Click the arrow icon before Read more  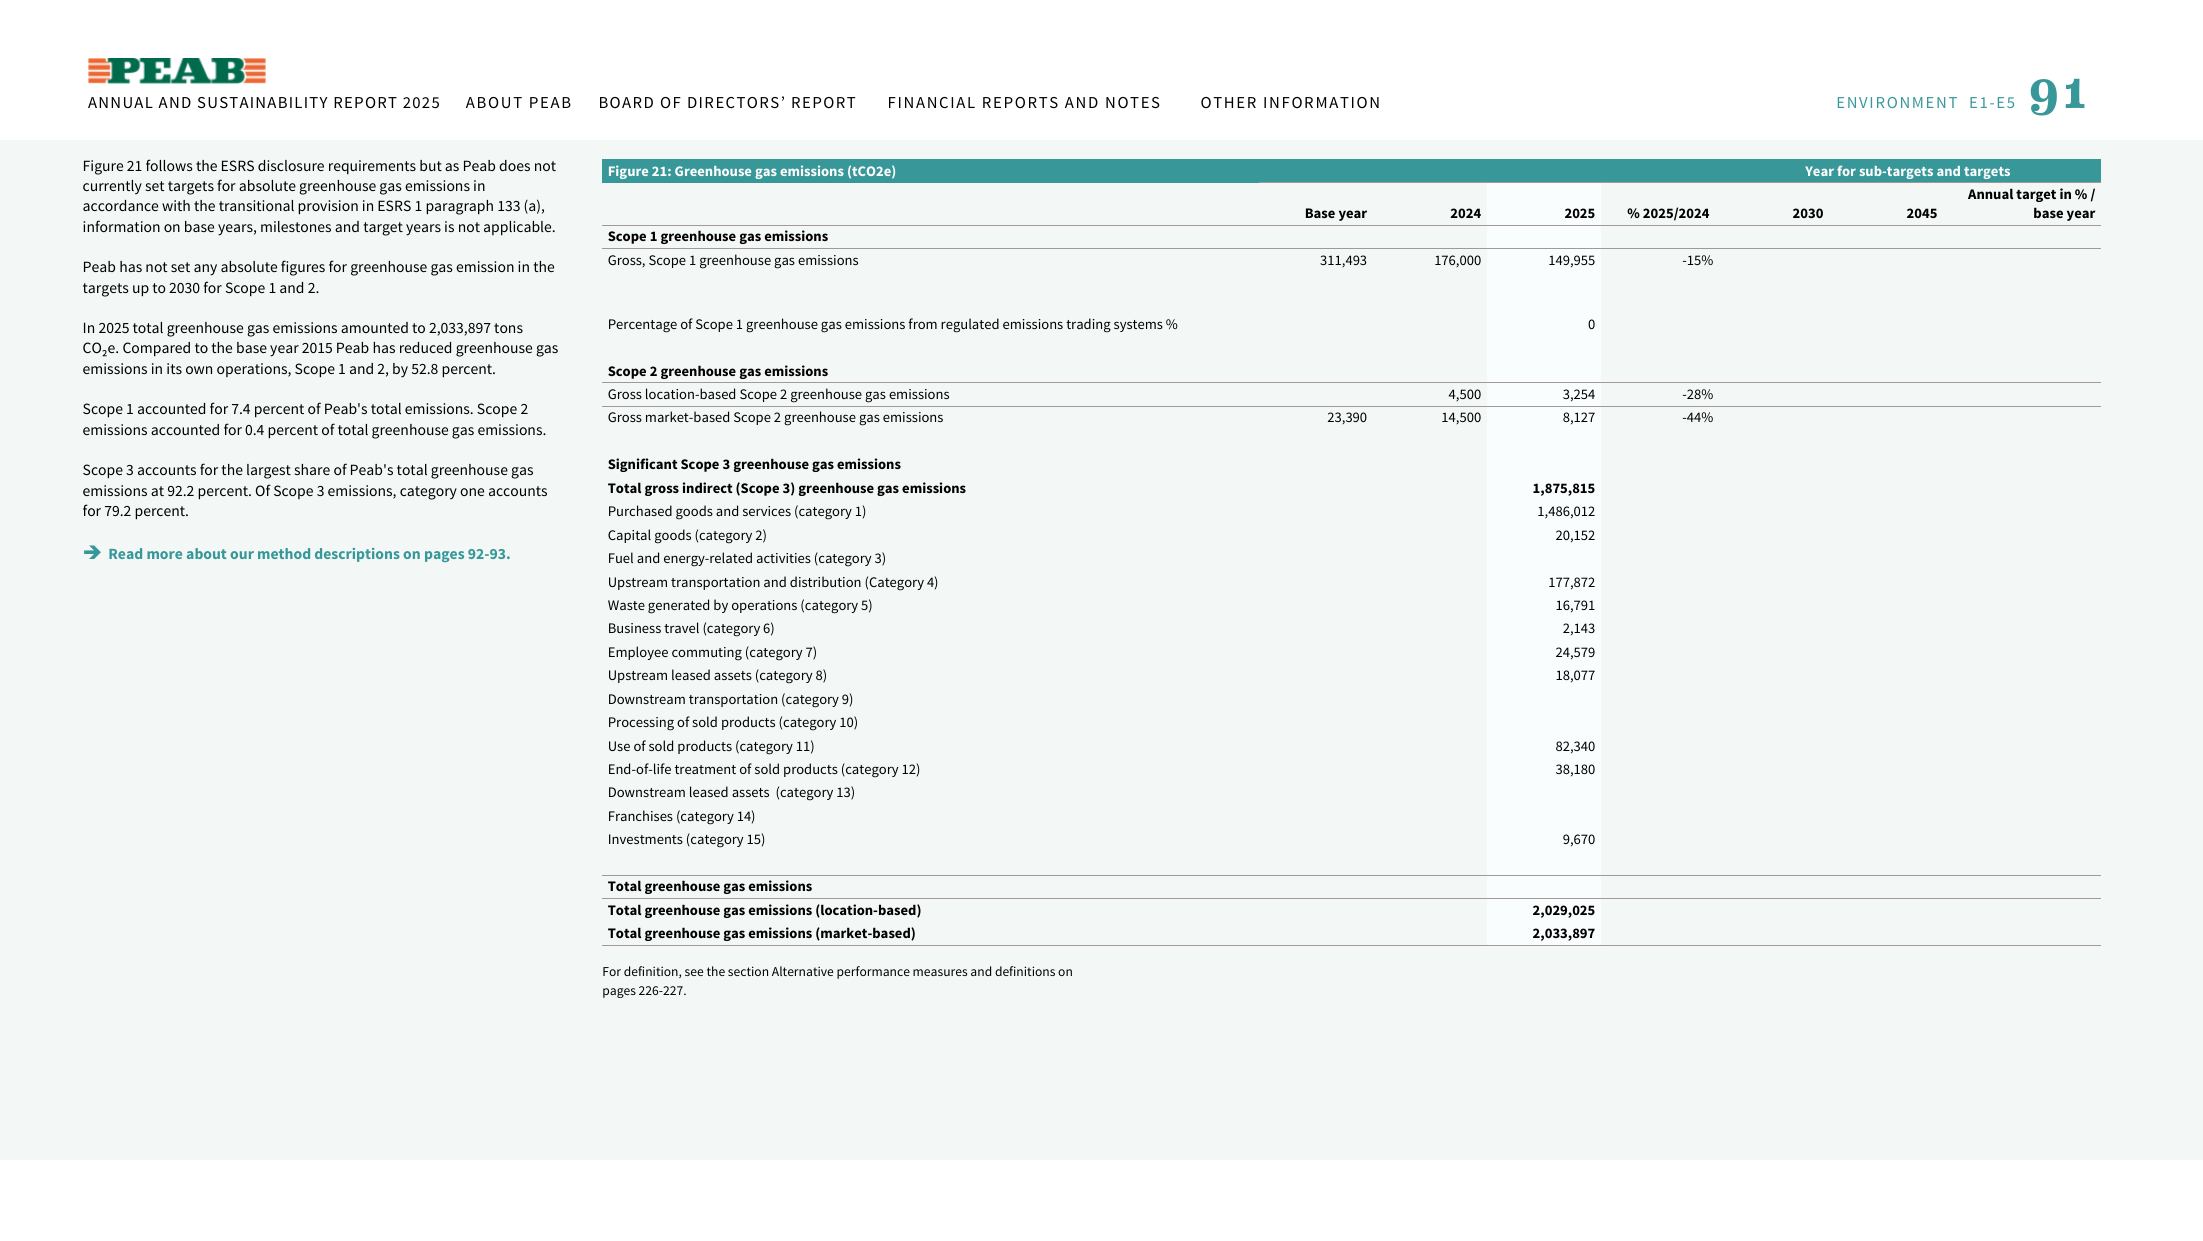(x=92, y=553)
